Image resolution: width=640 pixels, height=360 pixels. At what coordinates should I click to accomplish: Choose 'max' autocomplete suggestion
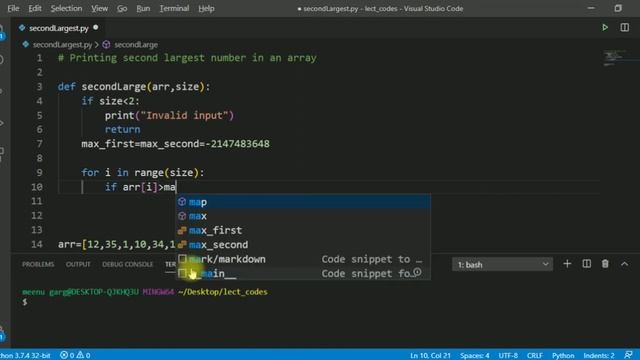click(303, 216)
